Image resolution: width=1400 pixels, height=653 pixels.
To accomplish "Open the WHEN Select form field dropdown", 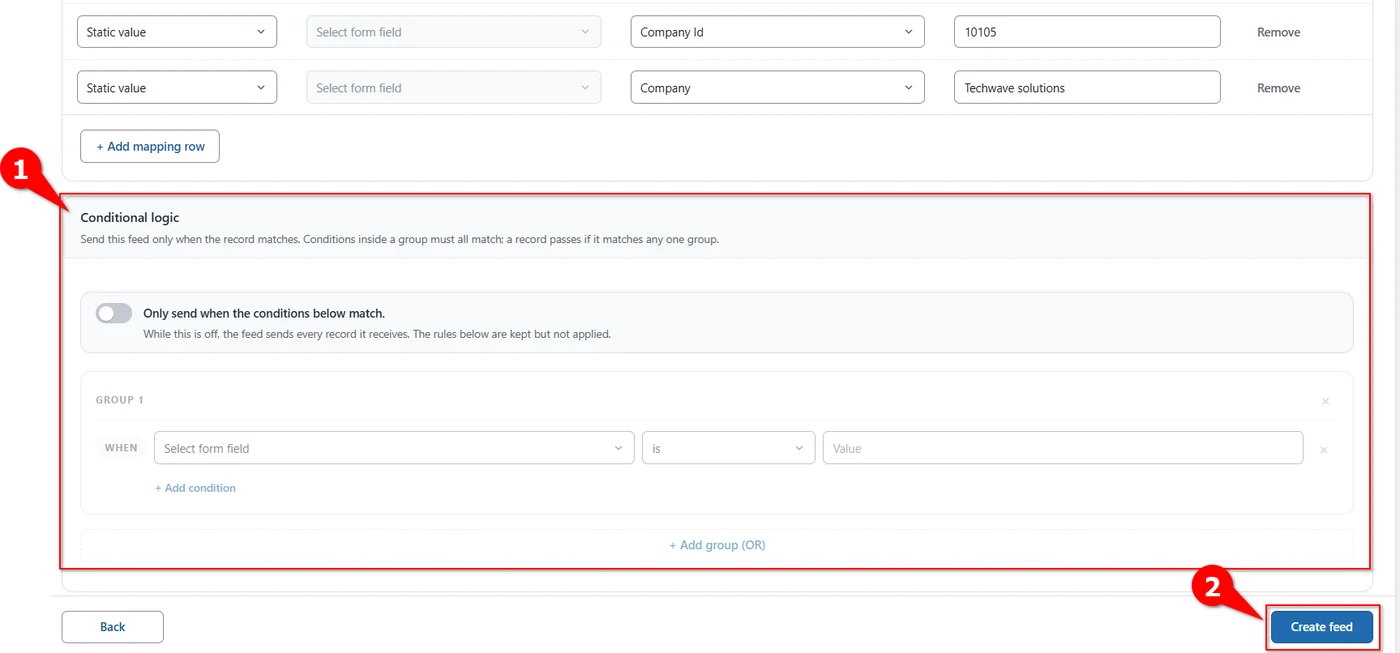I will tap(394, 448).
